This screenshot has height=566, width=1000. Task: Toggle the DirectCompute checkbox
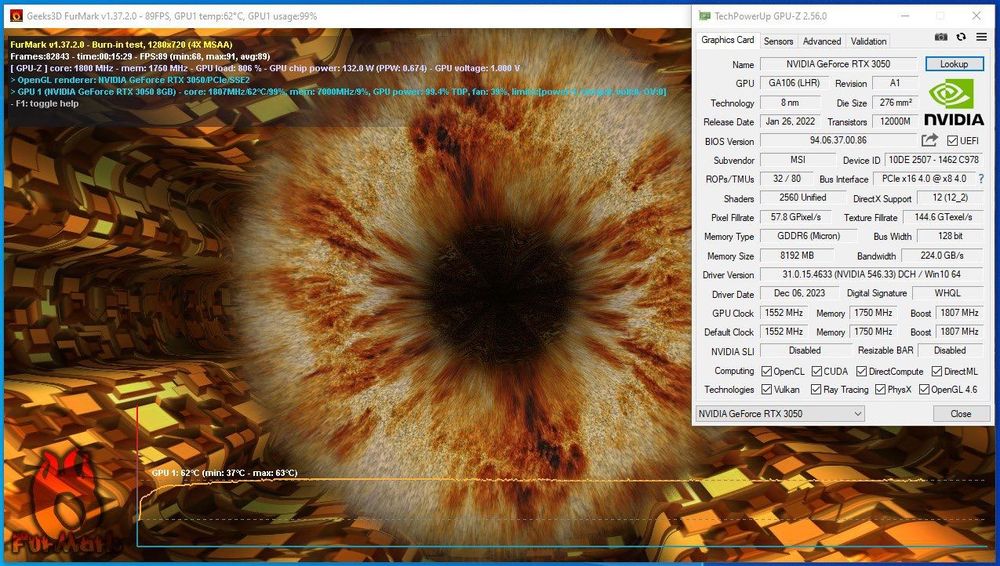point(861,371)
